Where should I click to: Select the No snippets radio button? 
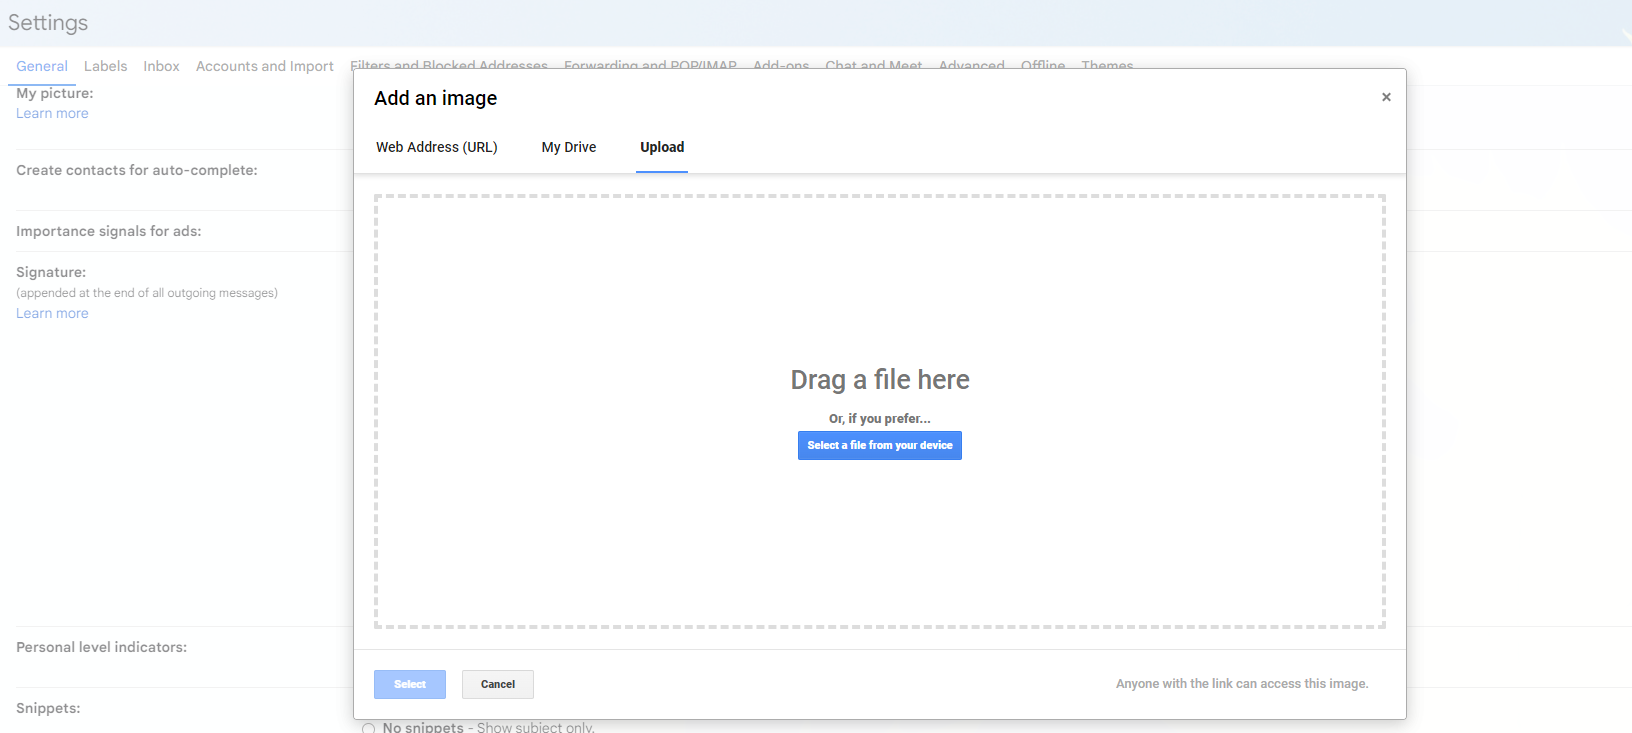tap(369, 728)
